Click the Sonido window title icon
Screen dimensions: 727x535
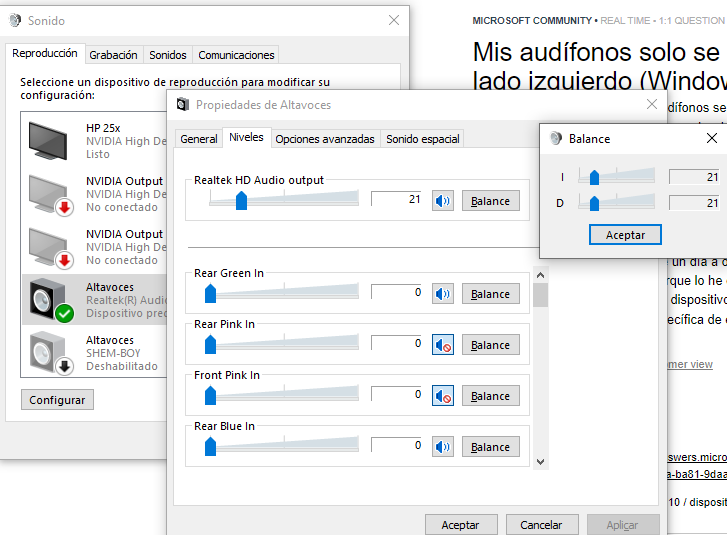click(x=15, y=20)
